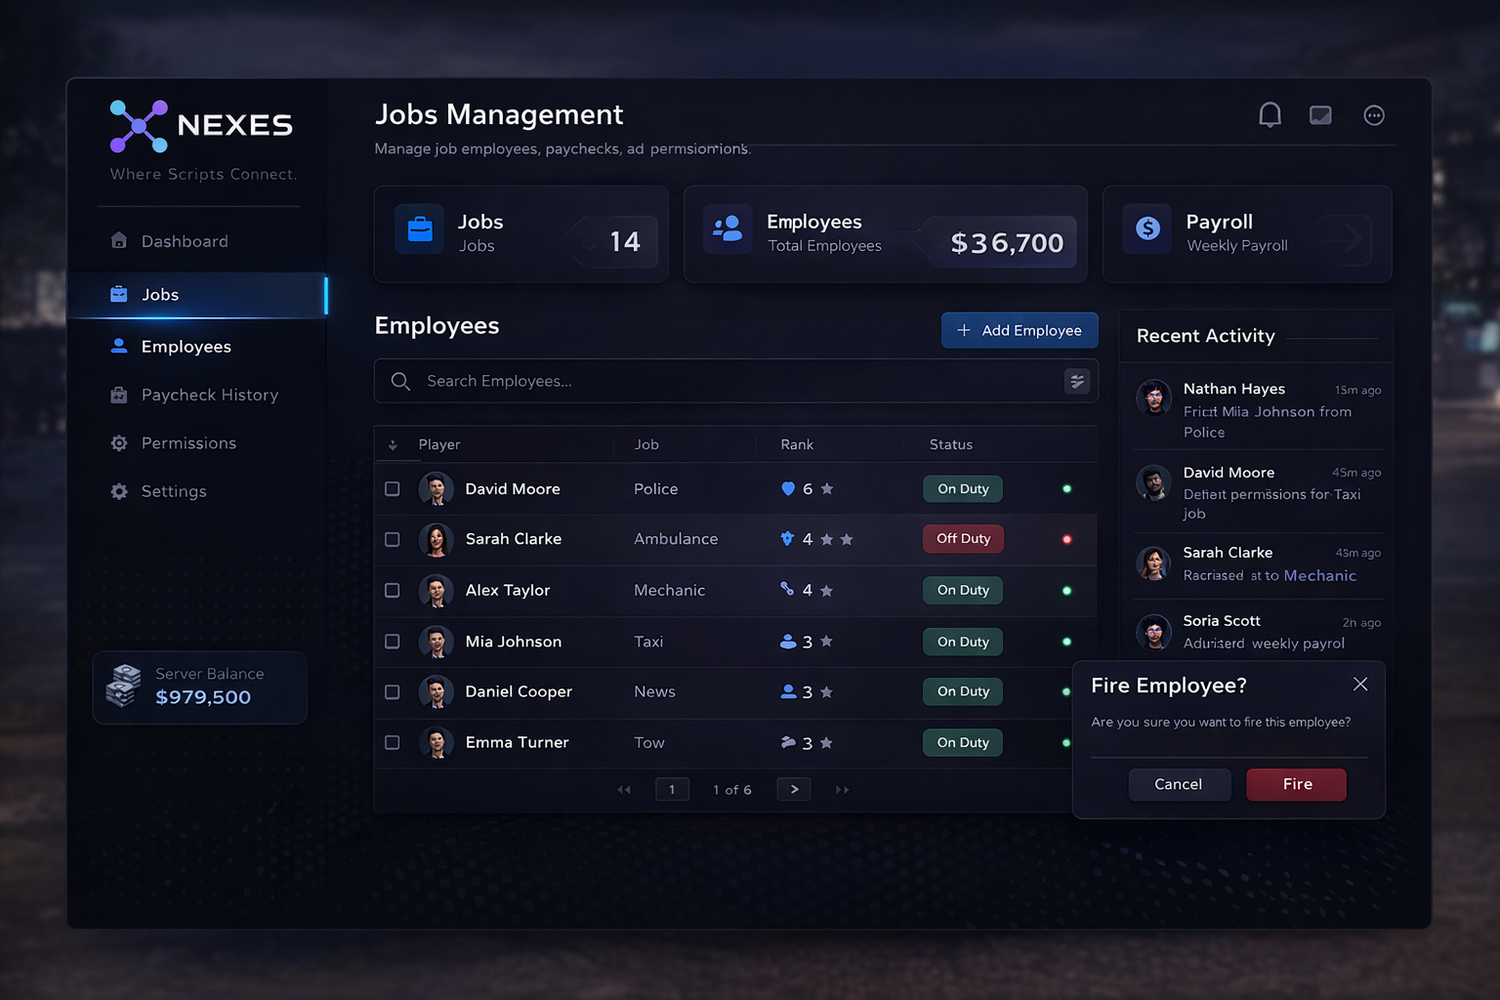Click David Moore's avatar in table
The width and height of the screenshot is (1500, 1000).
coord(436,489)
